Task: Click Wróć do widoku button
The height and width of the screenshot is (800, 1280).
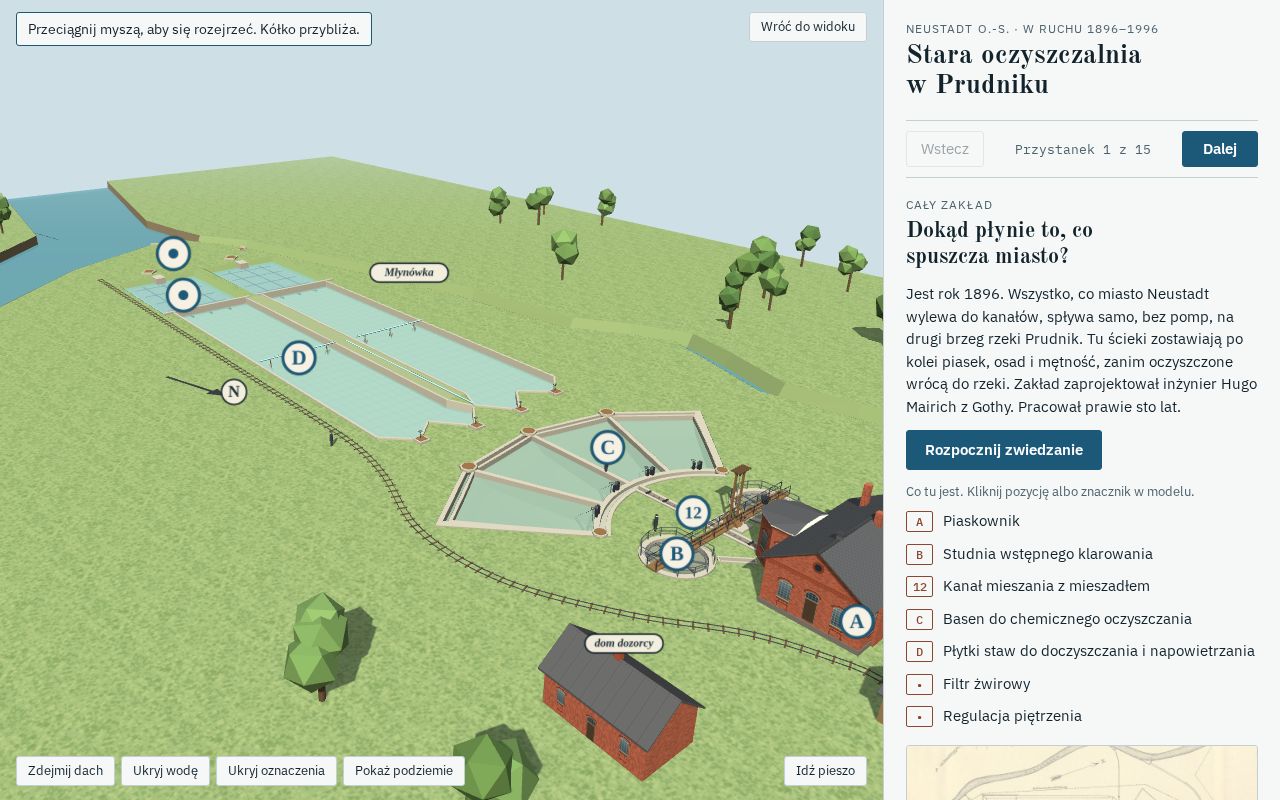Action: [808, 27]
